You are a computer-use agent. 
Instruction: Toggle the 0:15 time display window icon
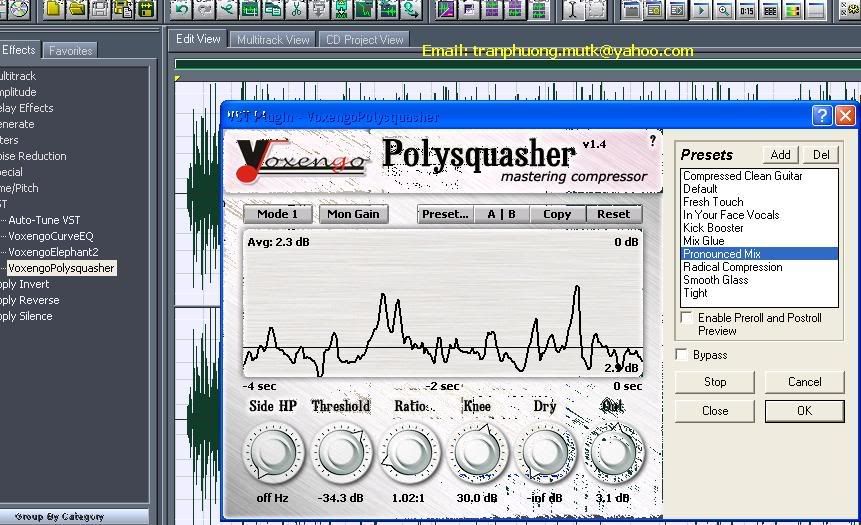click(747, 9)
